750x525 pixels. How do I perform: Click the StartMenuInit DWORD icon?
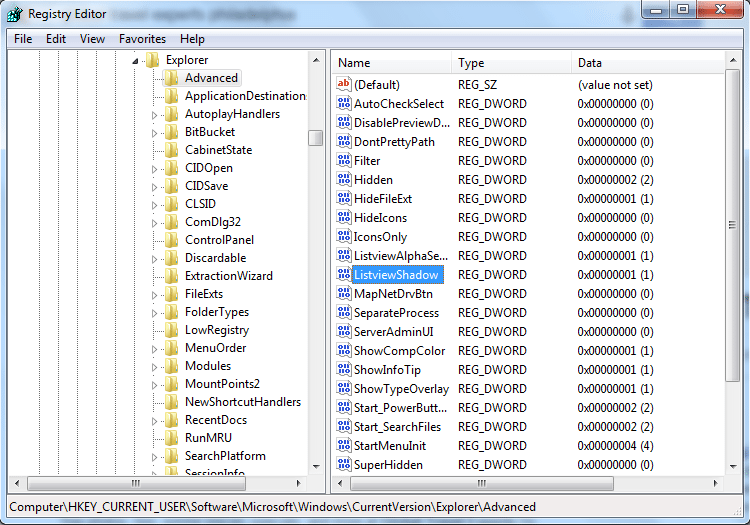(x=344, y=445)
